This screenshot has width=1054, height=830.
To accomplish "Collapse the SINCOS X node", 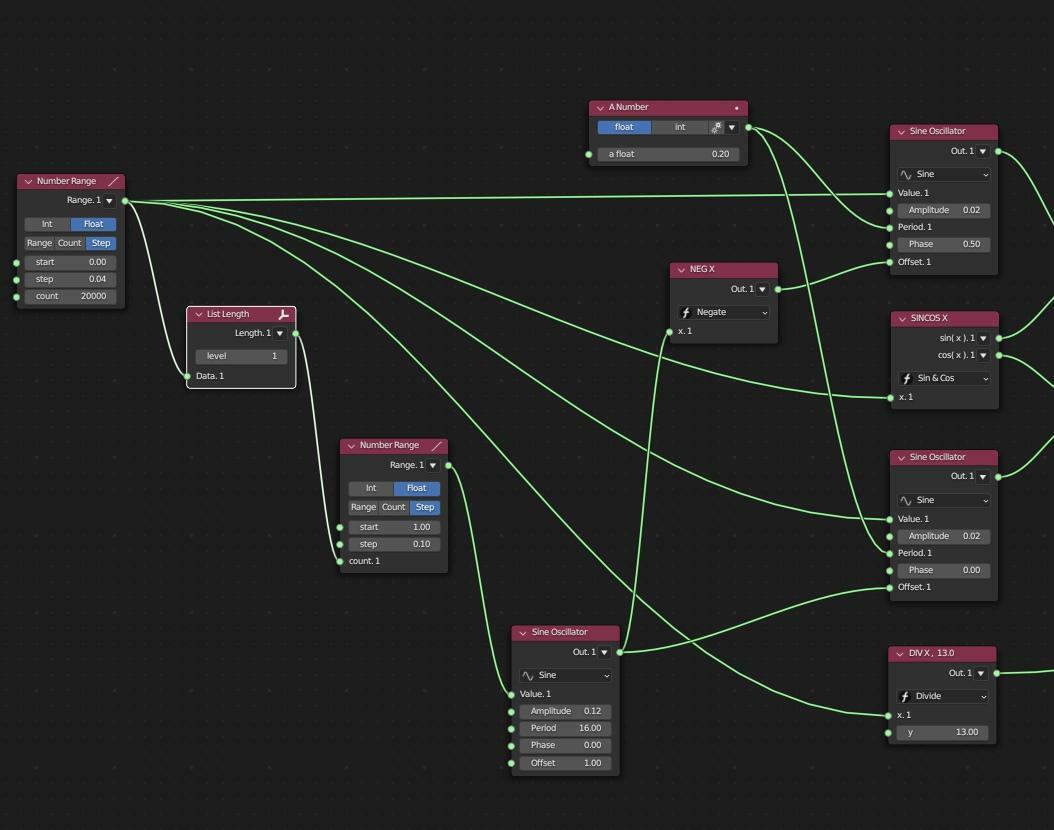I will pyautogui.click(x=902, y=319).
